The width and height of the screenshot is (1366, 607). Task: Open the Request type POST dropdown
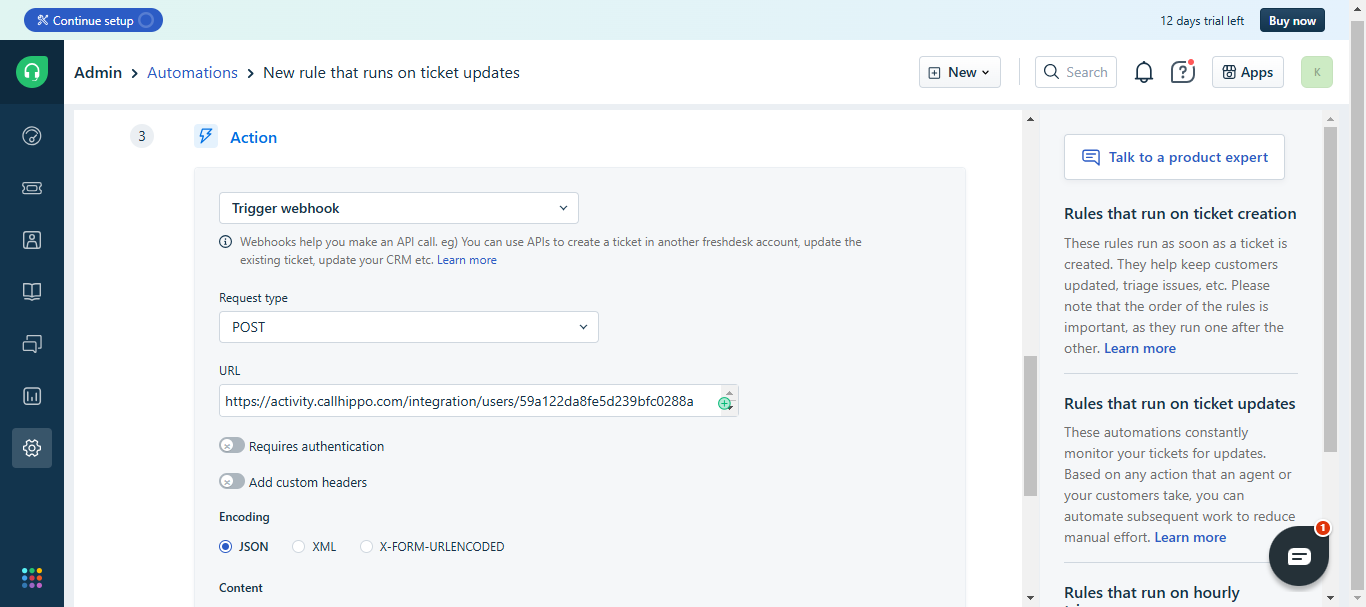pos(409,327)
